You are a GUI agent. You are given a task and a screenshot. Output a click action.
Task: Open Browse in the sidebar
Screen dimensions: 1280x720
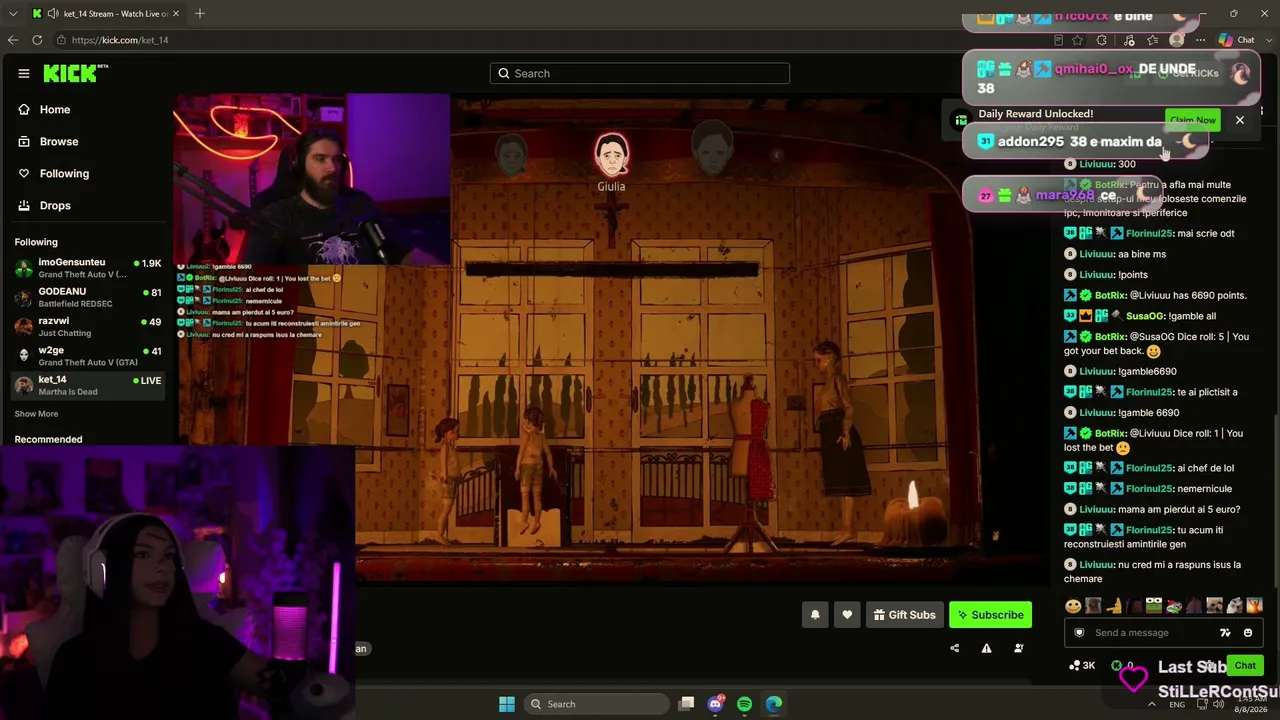(59, 141)
